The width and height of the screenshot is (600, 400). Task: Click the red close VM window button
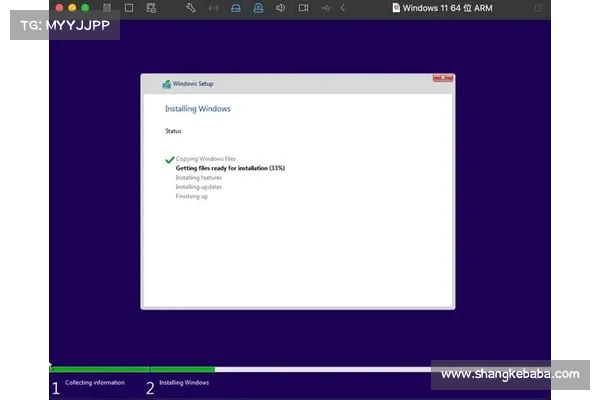[59, 7]
